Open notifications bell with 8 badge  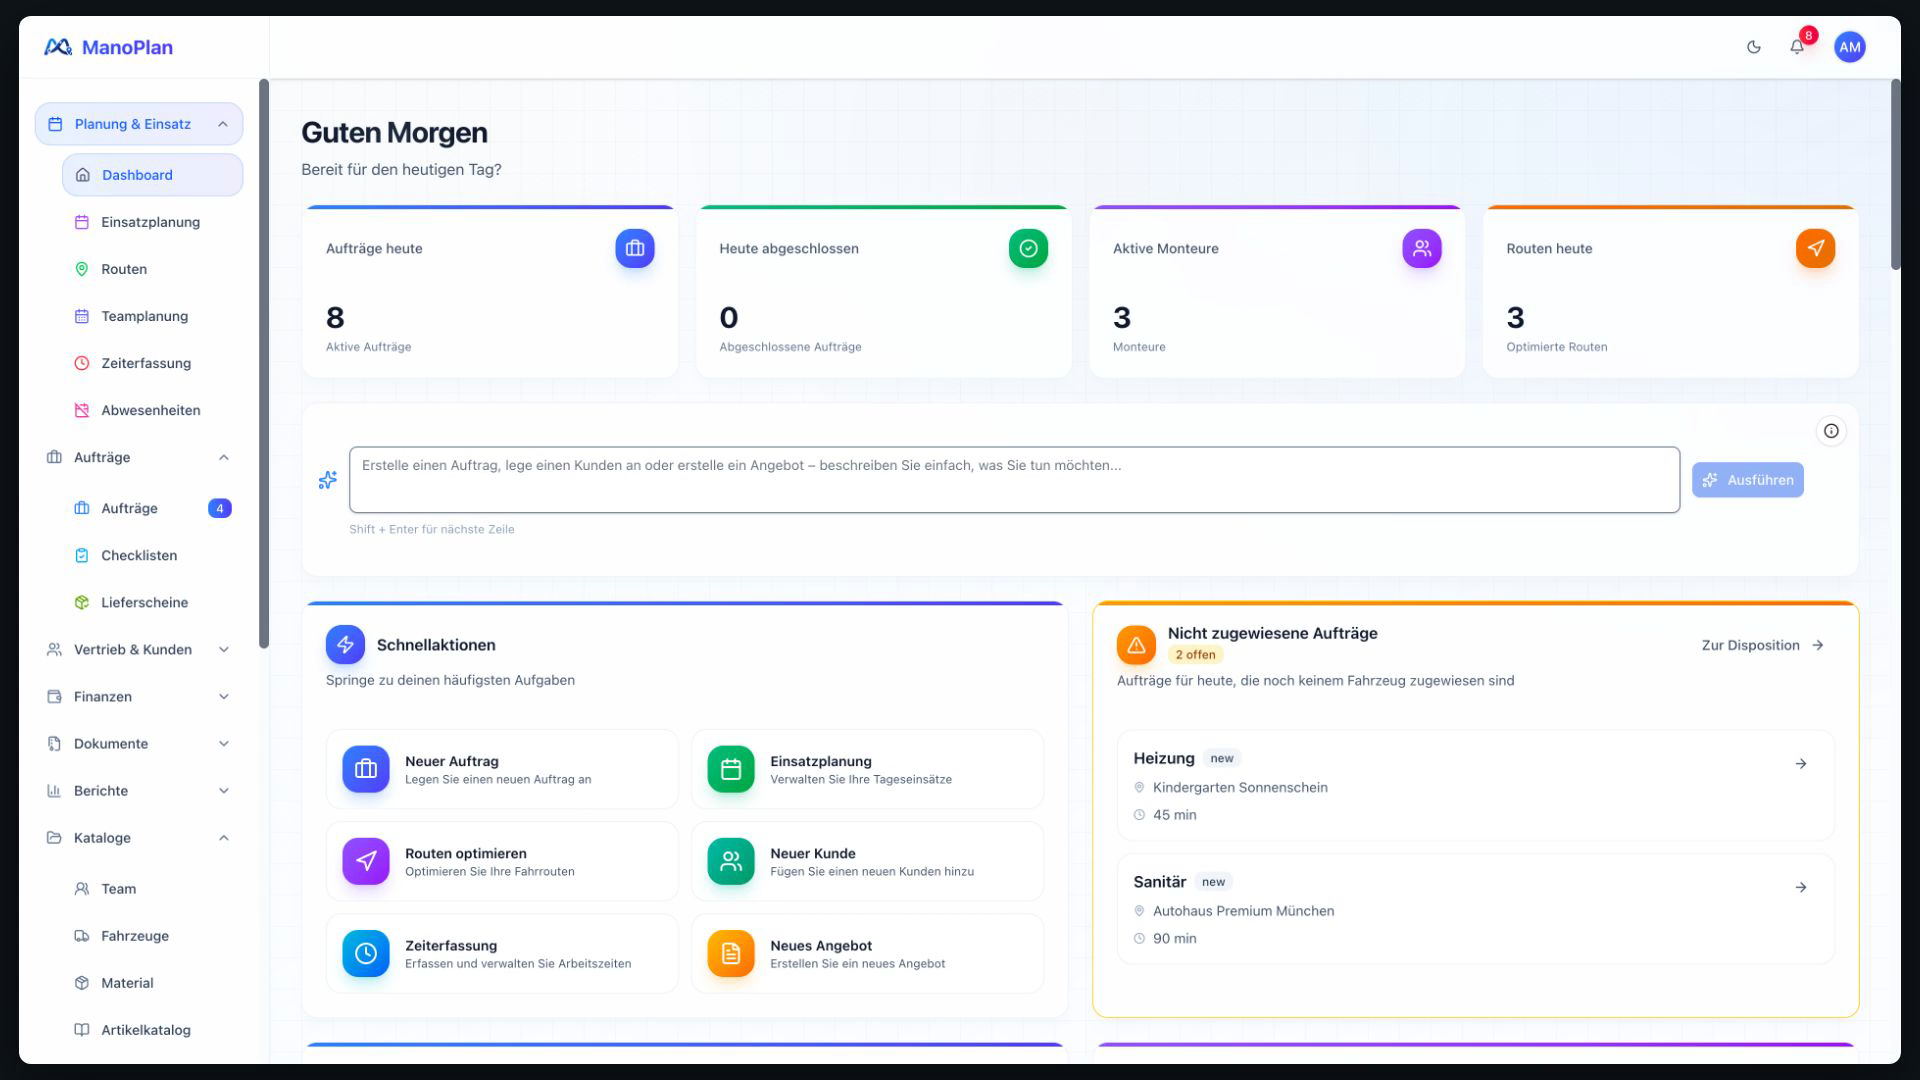(x=1797, y=47)
